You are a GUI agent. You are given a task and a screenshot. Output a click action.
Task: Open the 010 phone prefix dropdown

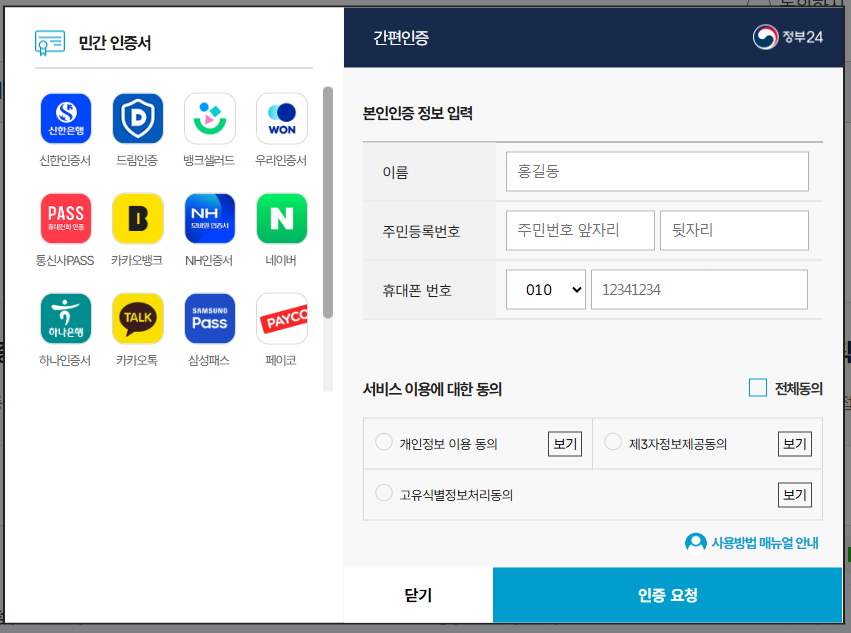click(546, 289)
